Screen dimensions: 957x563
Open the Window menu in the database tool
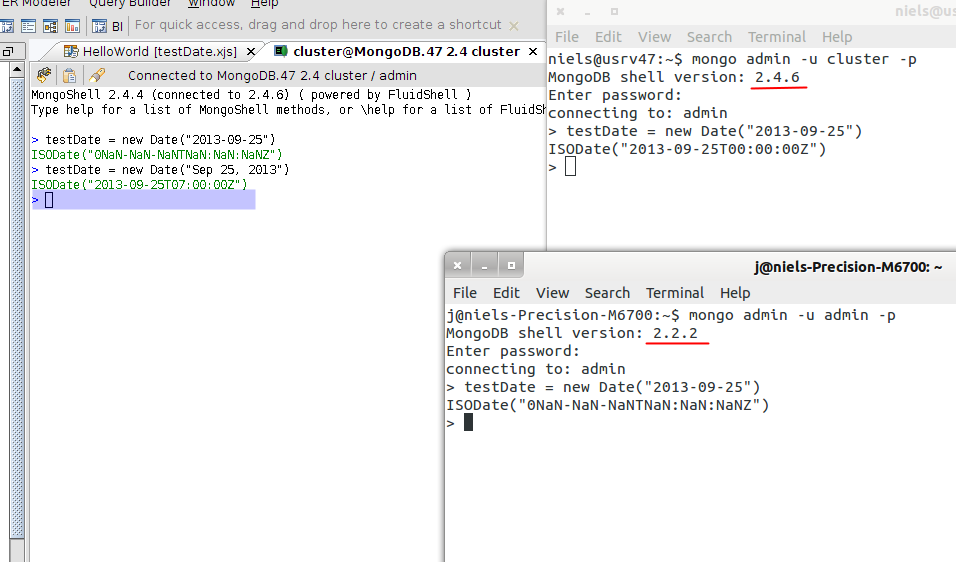point(211,3)
